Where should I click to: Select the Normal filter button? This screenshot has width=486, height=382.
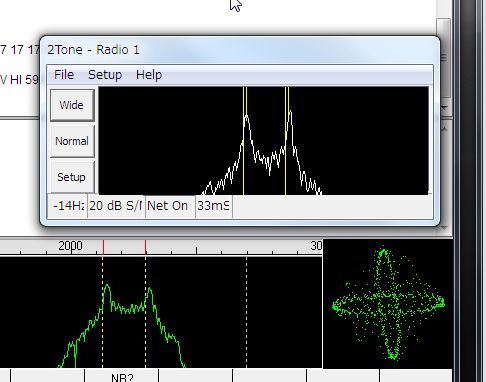(x=72, y=141)
